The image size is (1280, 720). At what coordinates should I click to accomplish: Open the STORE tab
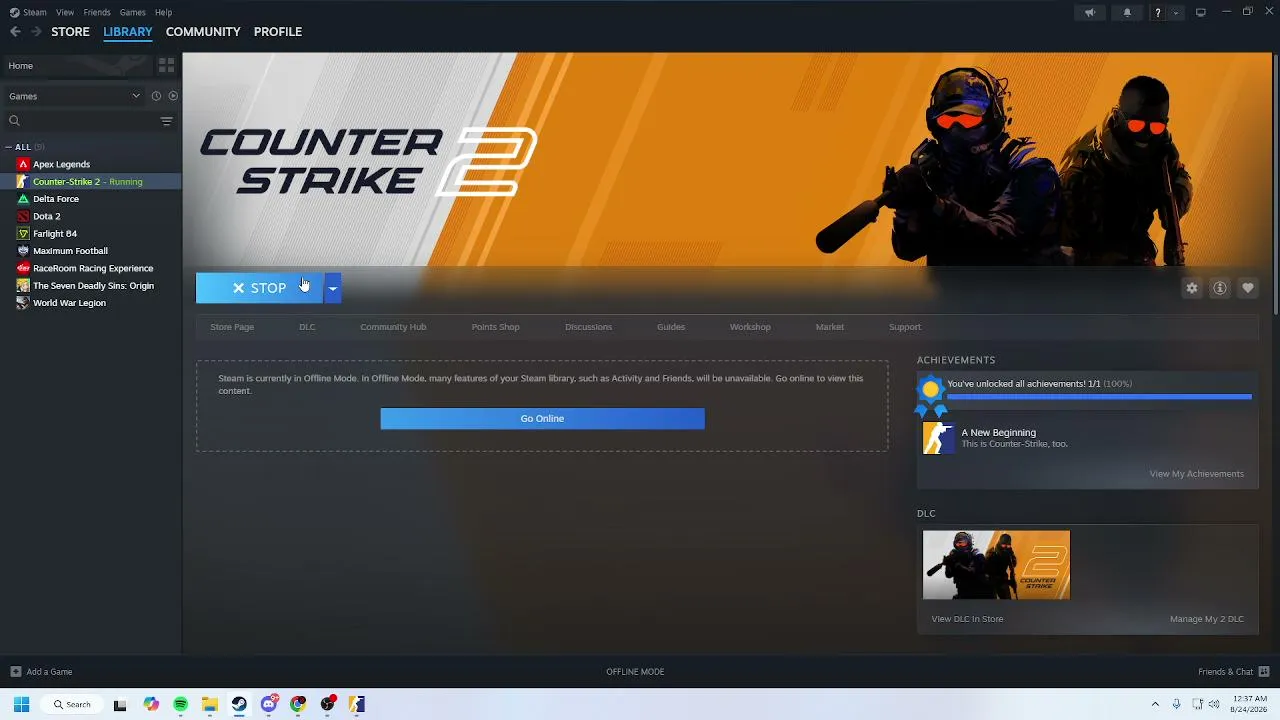pyautogui.click(x=70, y=32)
